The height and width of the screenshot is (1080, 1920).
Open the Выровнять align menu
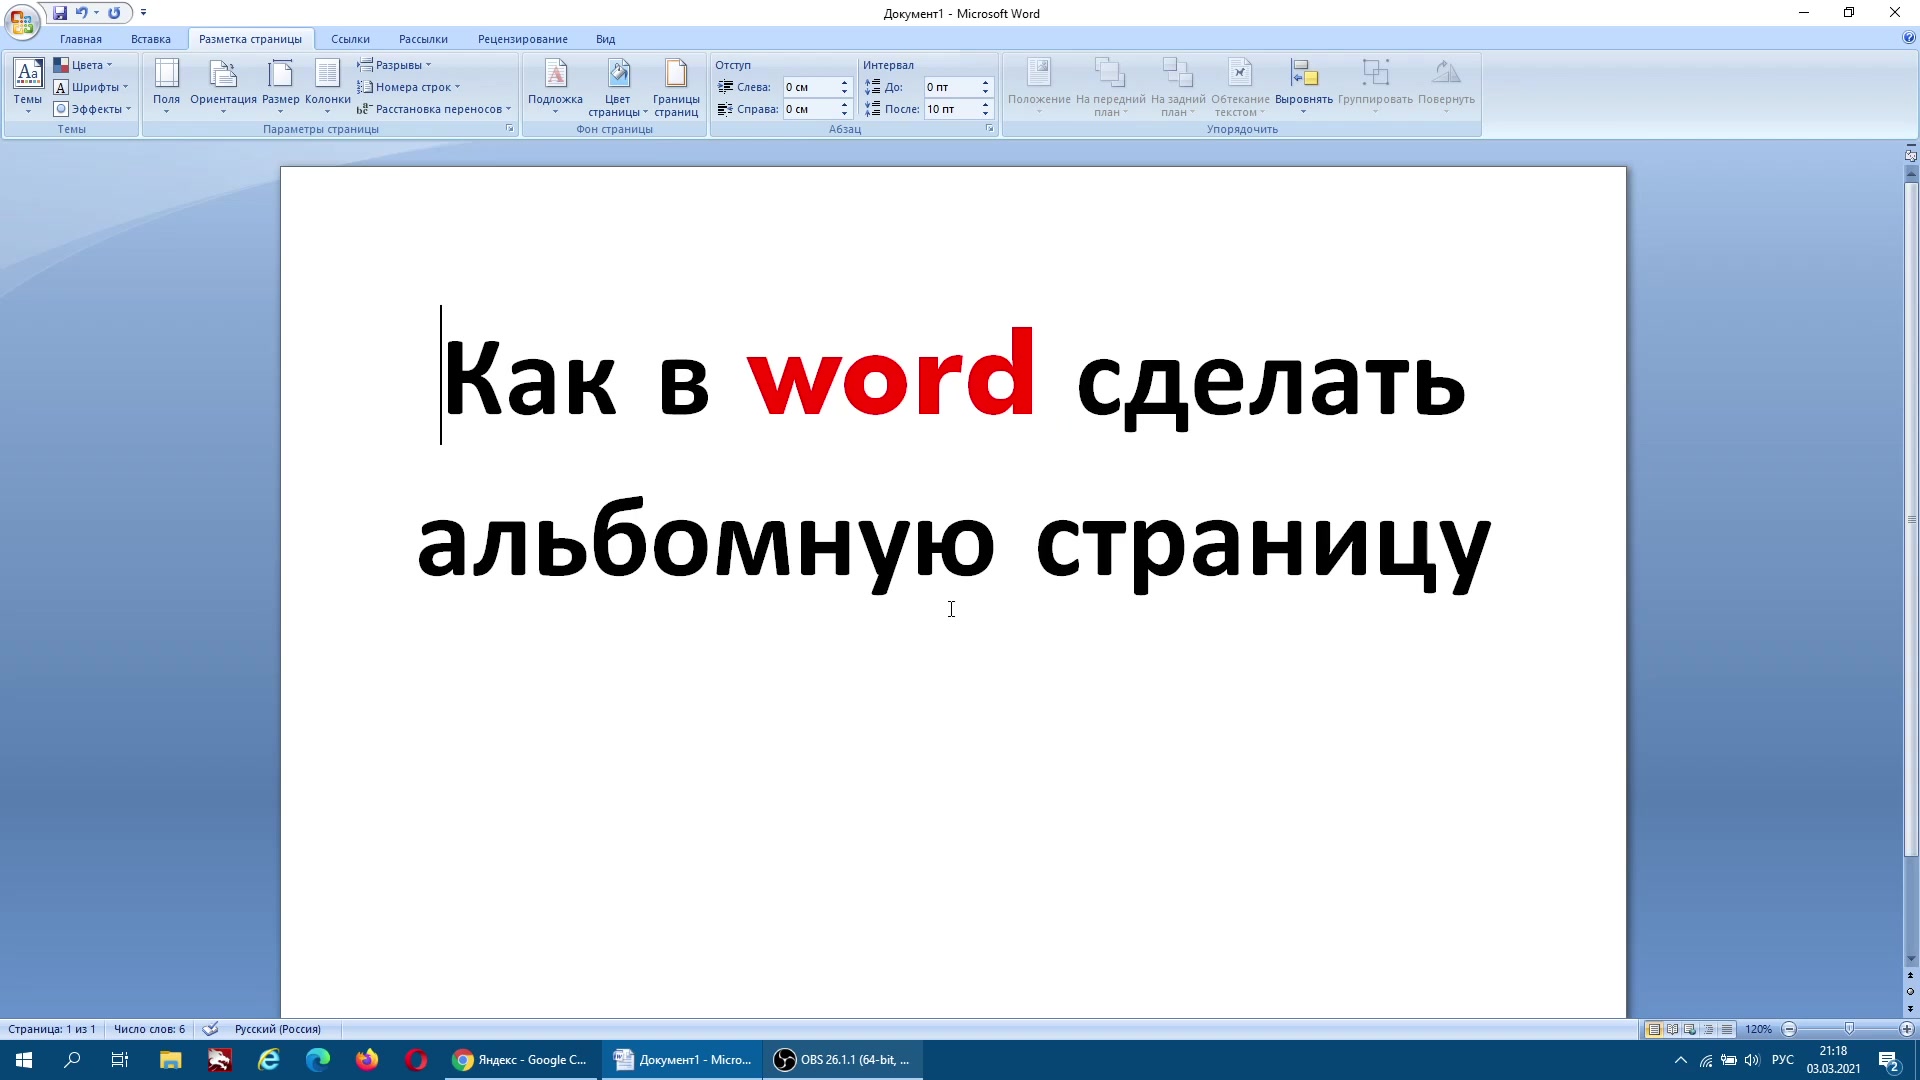tap(1304, 85)
